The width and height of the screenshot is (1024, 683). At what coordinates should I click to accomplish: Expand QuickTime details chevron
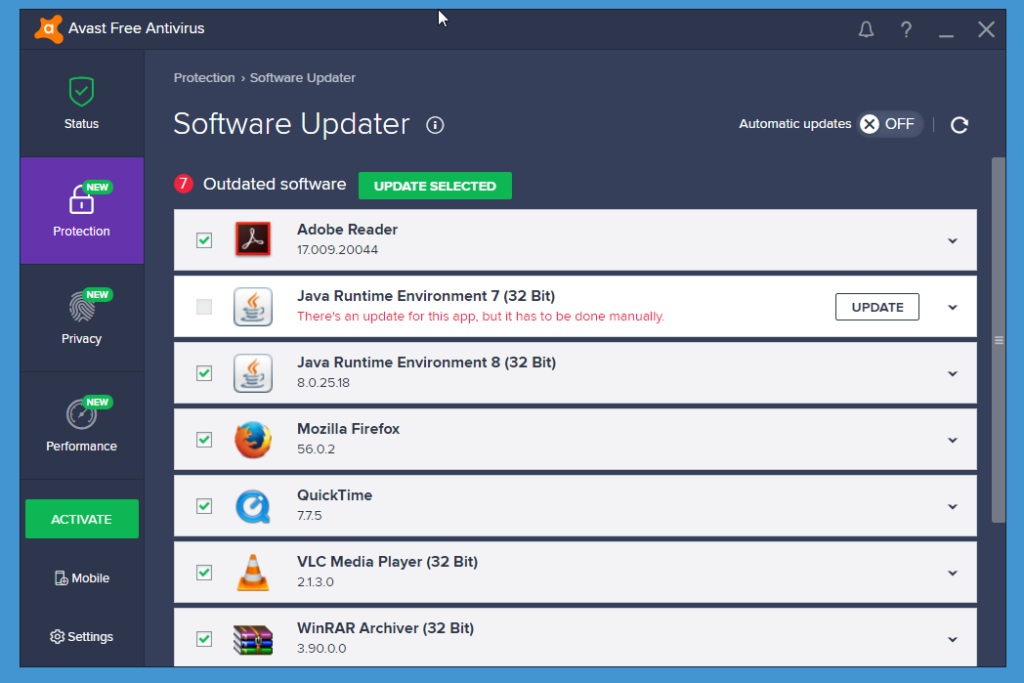coord(952,507)
